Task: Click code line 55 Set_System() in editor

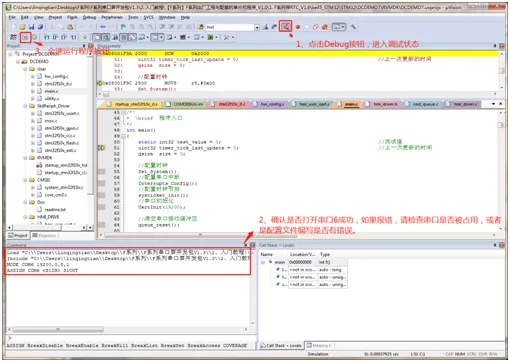Action: pos(157,172)
